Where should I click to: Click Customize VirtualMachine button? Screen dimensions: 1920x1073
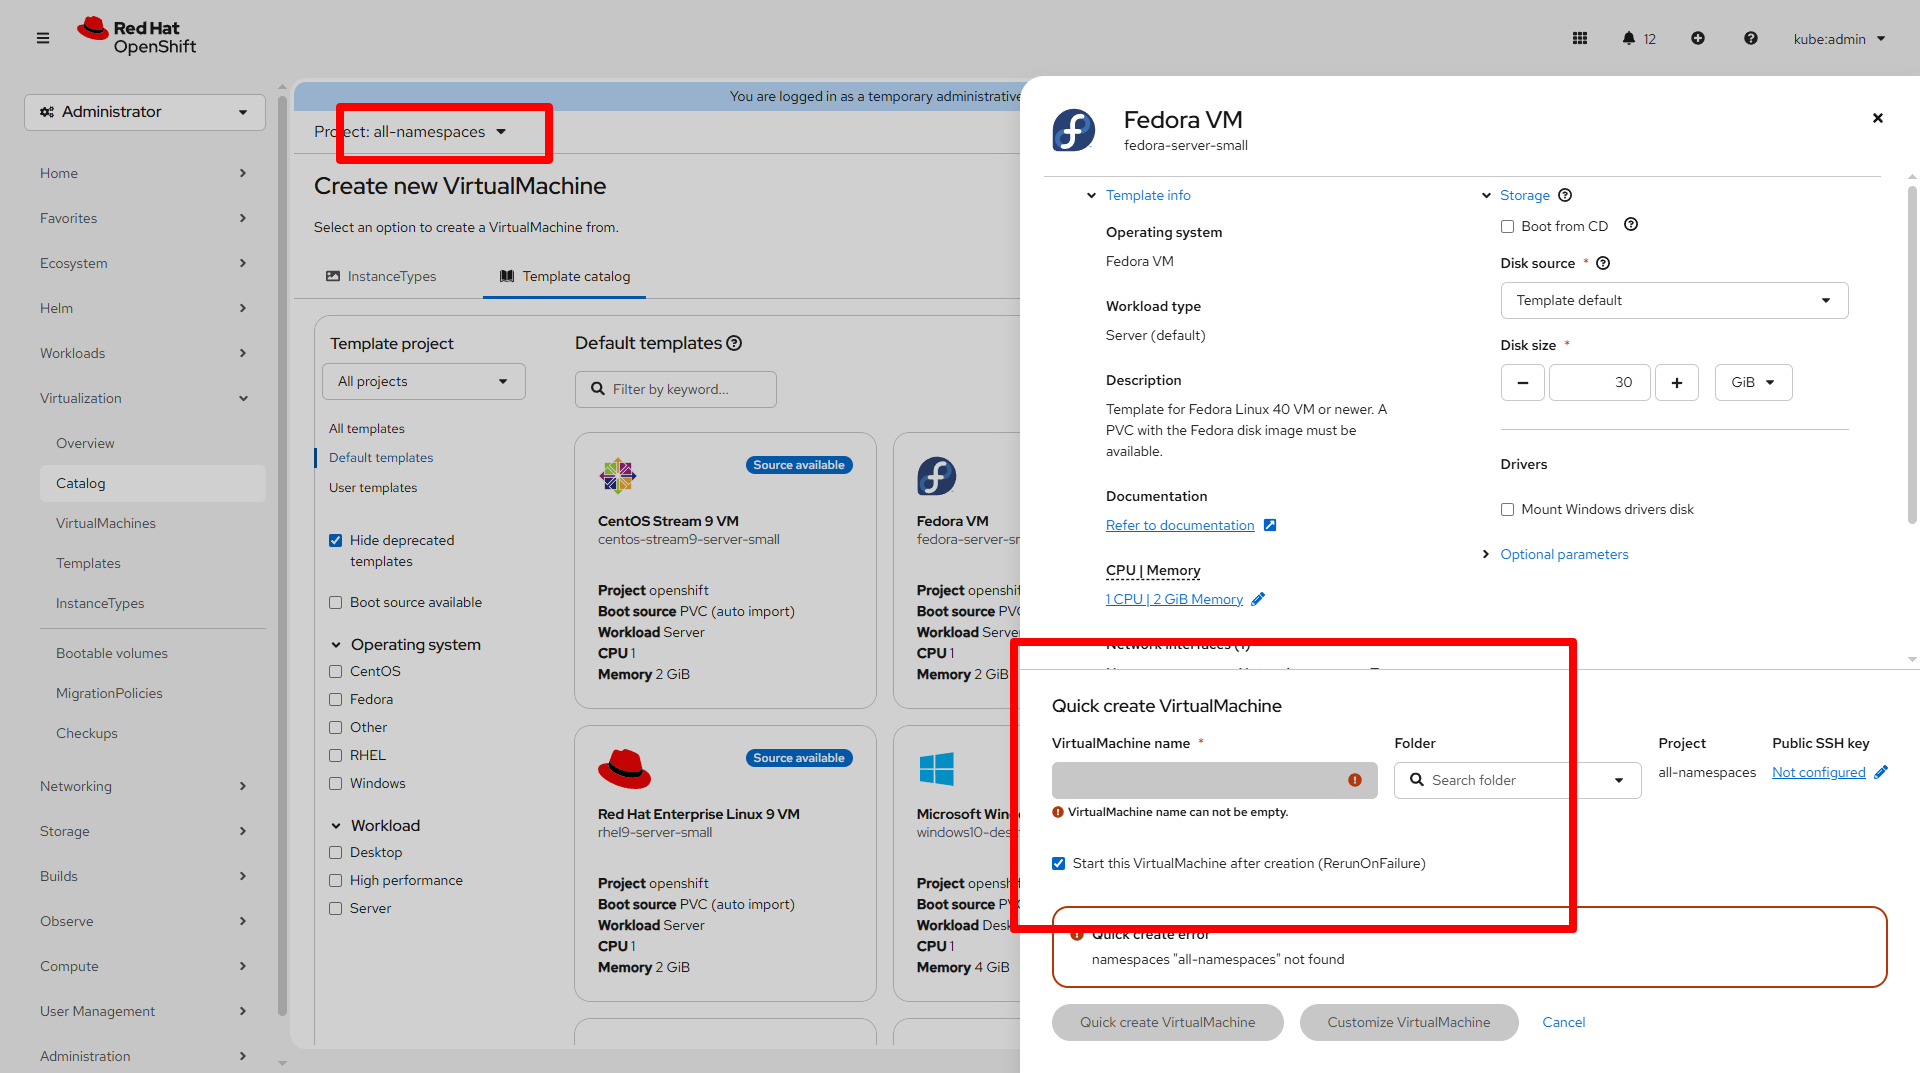(x=1408, y=1022)
